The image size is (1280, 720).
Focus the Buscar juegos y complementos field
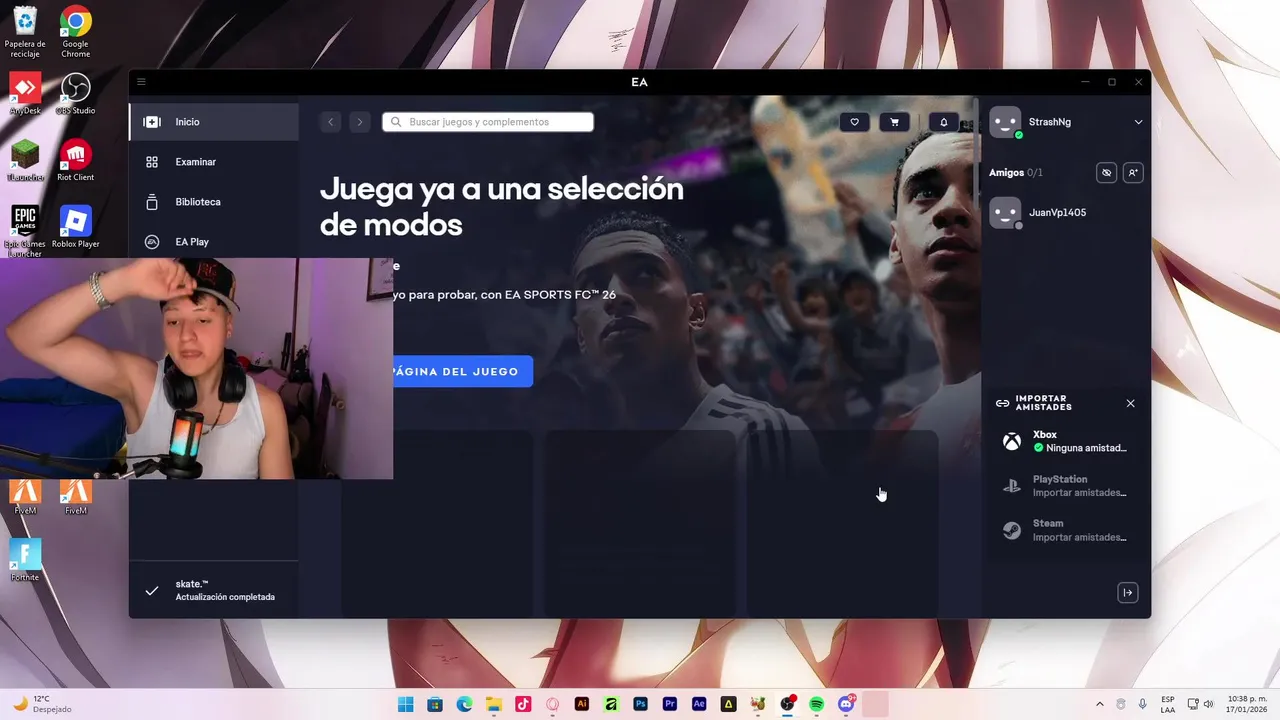(488, 122)
